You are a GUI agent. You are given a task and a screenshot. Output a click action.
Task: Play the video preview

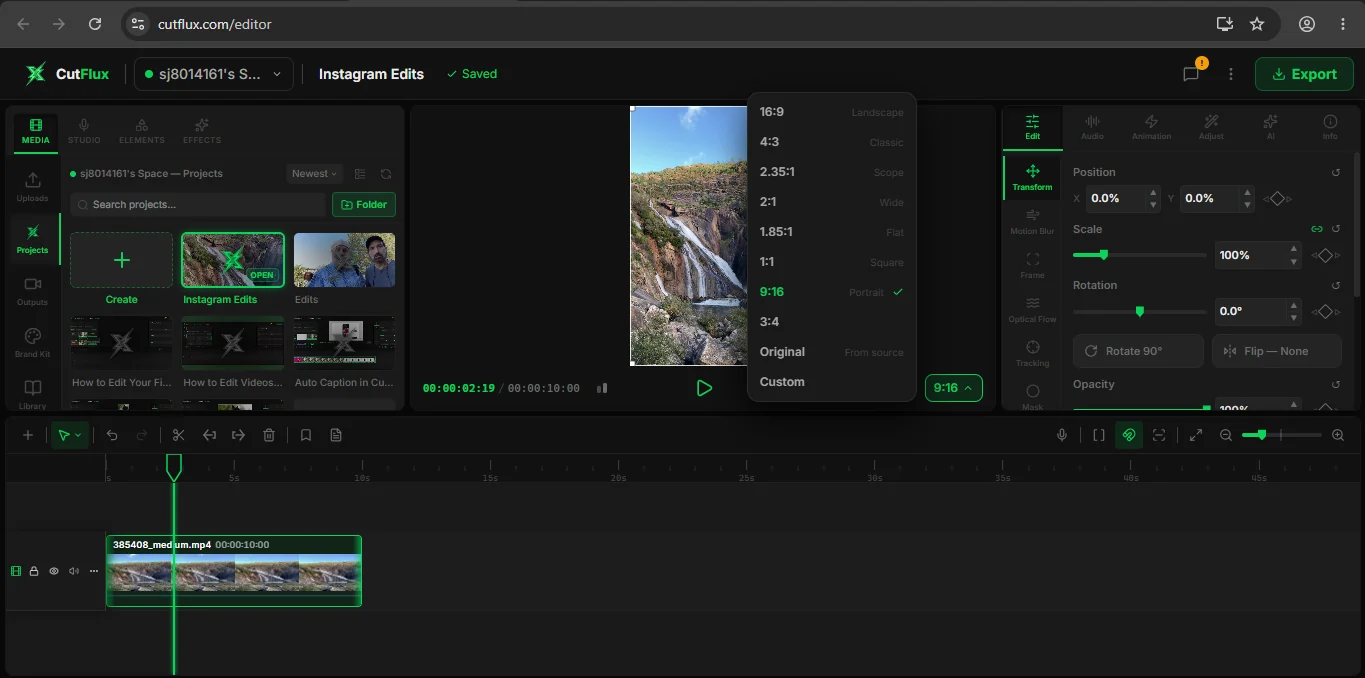point(704,388)
